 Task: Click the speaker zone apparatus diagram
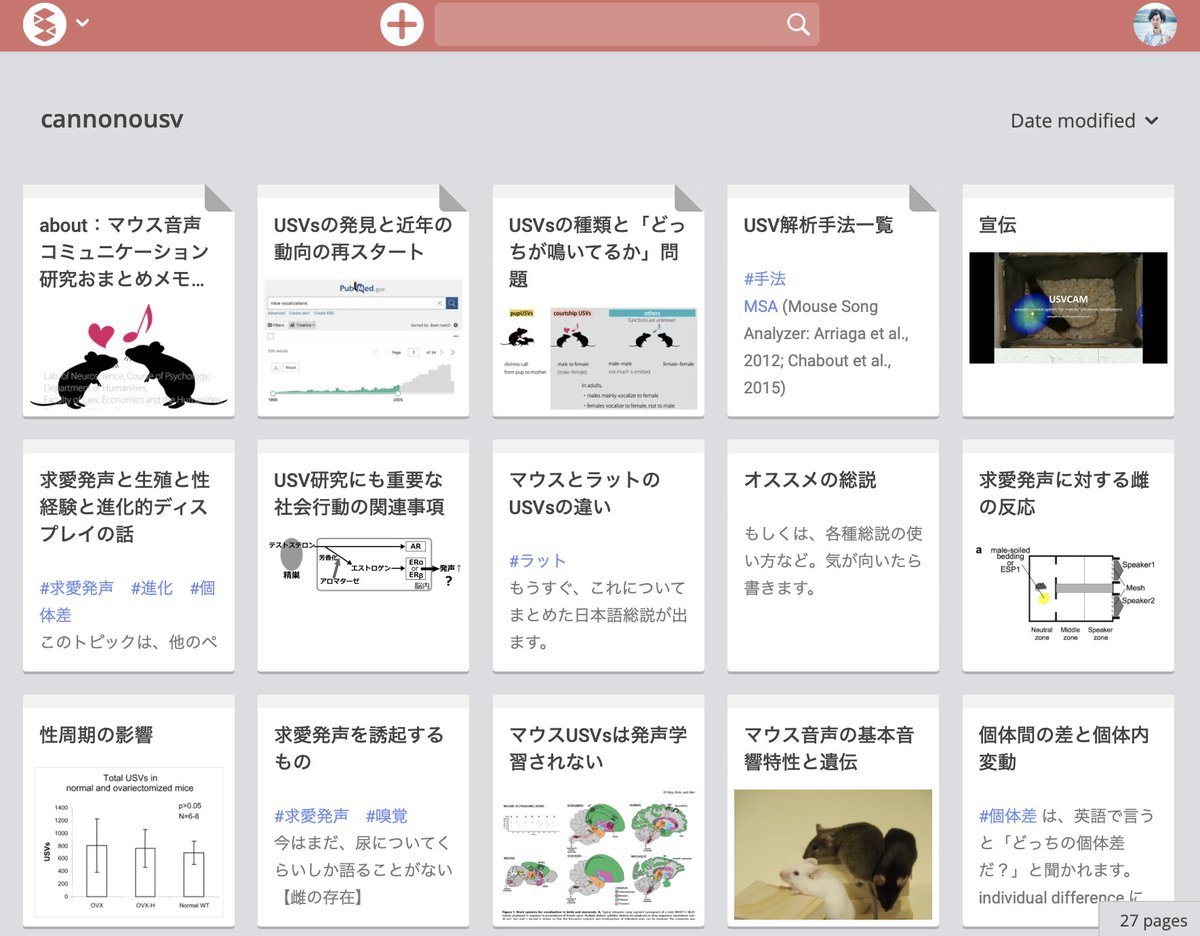(1068, 593)
